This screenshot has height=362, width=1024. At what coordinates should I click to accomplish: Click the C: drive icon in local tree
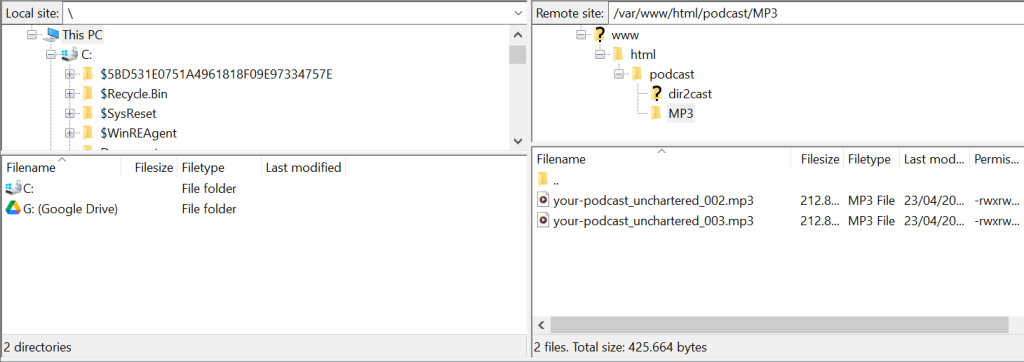pos(70,55)
